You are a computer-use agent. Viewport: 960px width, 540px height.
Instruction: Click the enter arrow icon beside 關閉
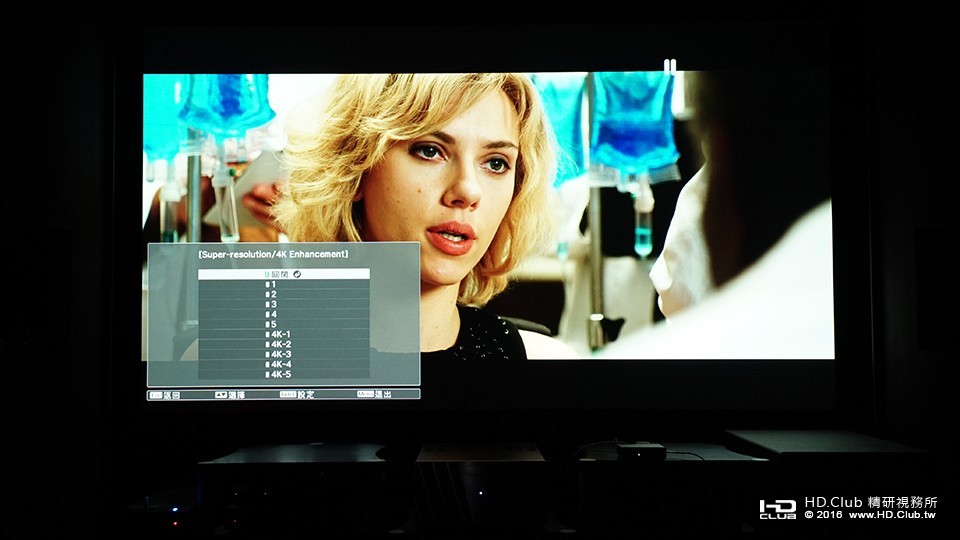point(297,274)
